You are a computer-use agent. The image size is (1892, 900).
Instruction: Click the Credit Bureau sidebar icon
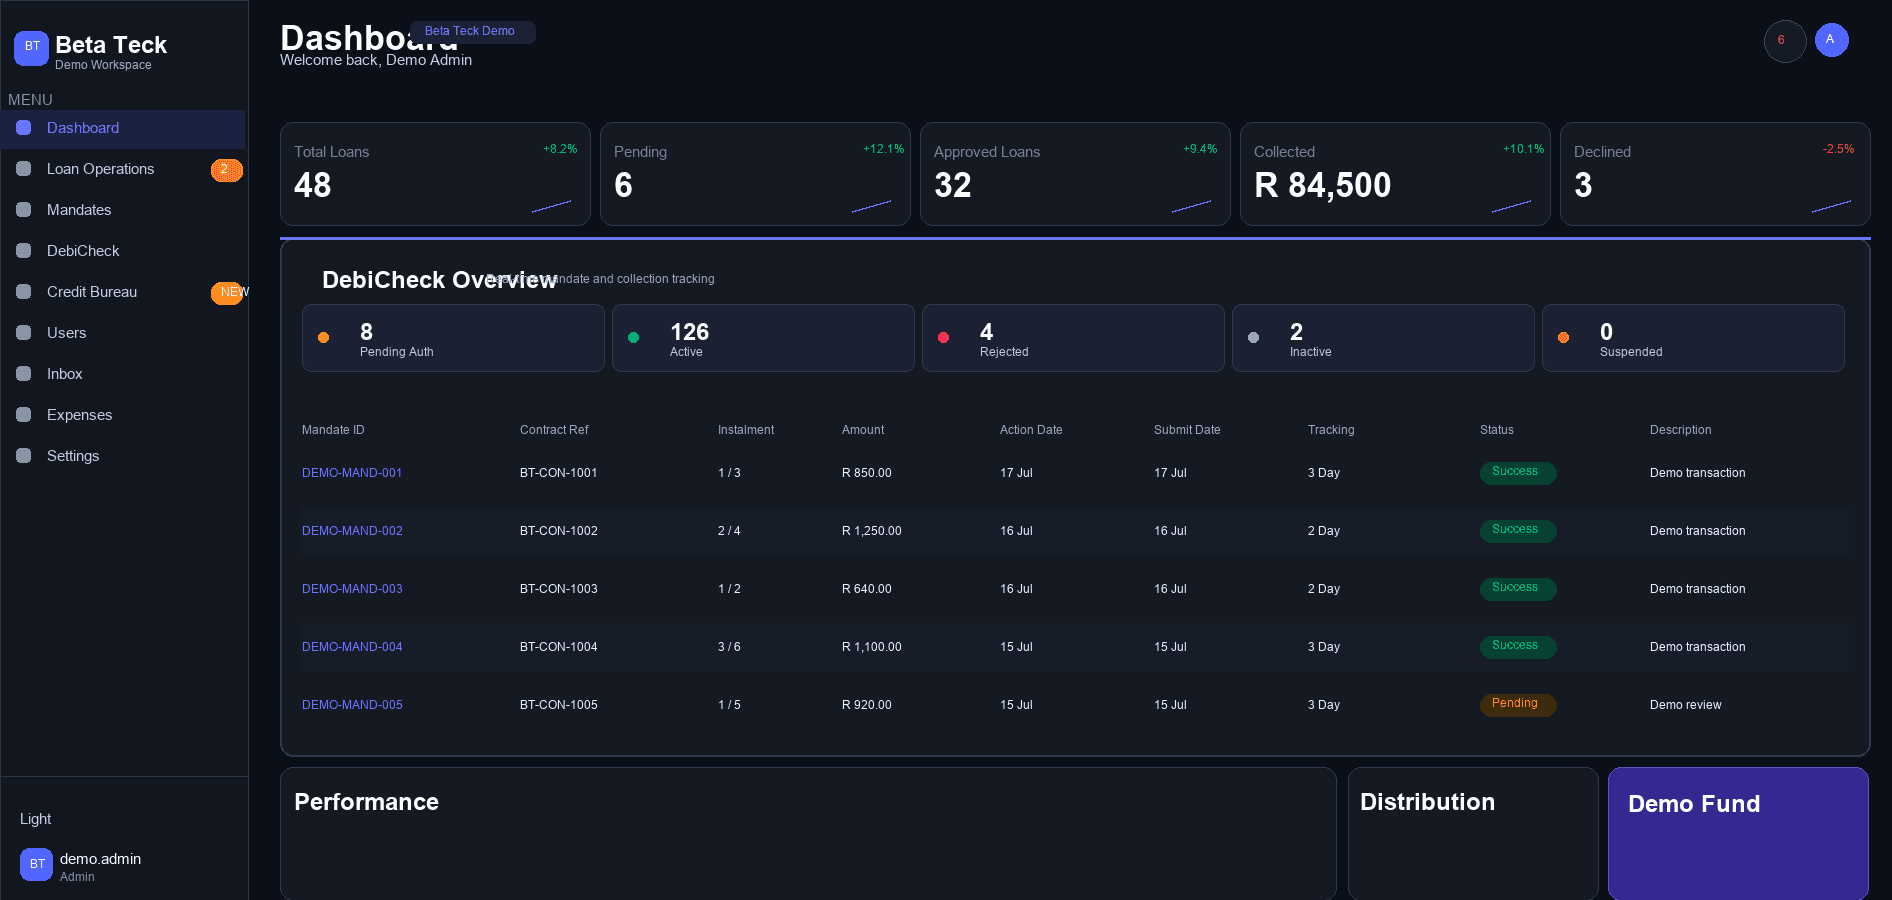(24, 292)
